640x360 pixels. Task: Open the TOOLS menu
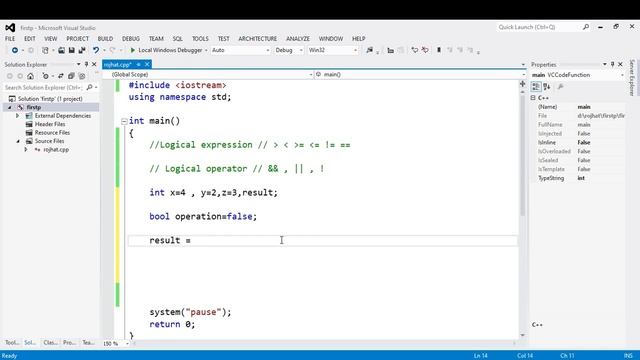[x=200, y=39]
